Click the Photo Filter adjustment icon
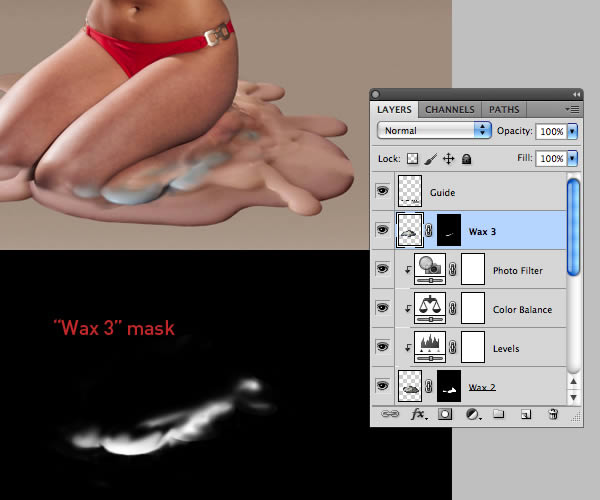 point(430,269)
